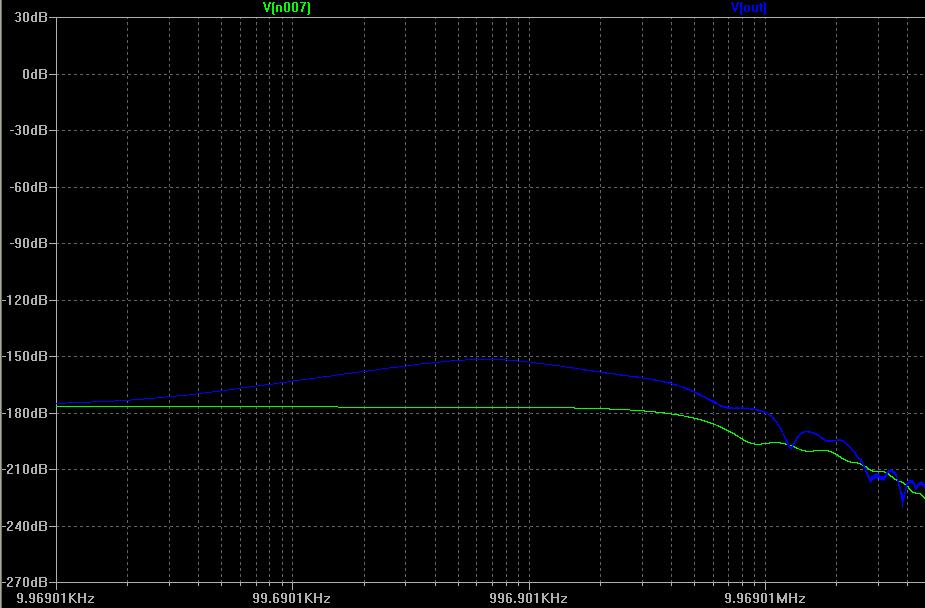Click the -60dB axis label
This screenshot has width=925, height=608.
[x=28, y=187]
